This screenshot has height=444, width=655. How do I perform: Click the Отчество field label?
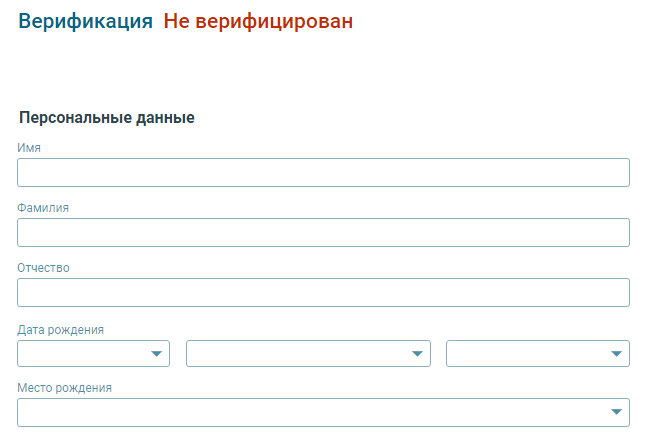(x=43, y=268)
